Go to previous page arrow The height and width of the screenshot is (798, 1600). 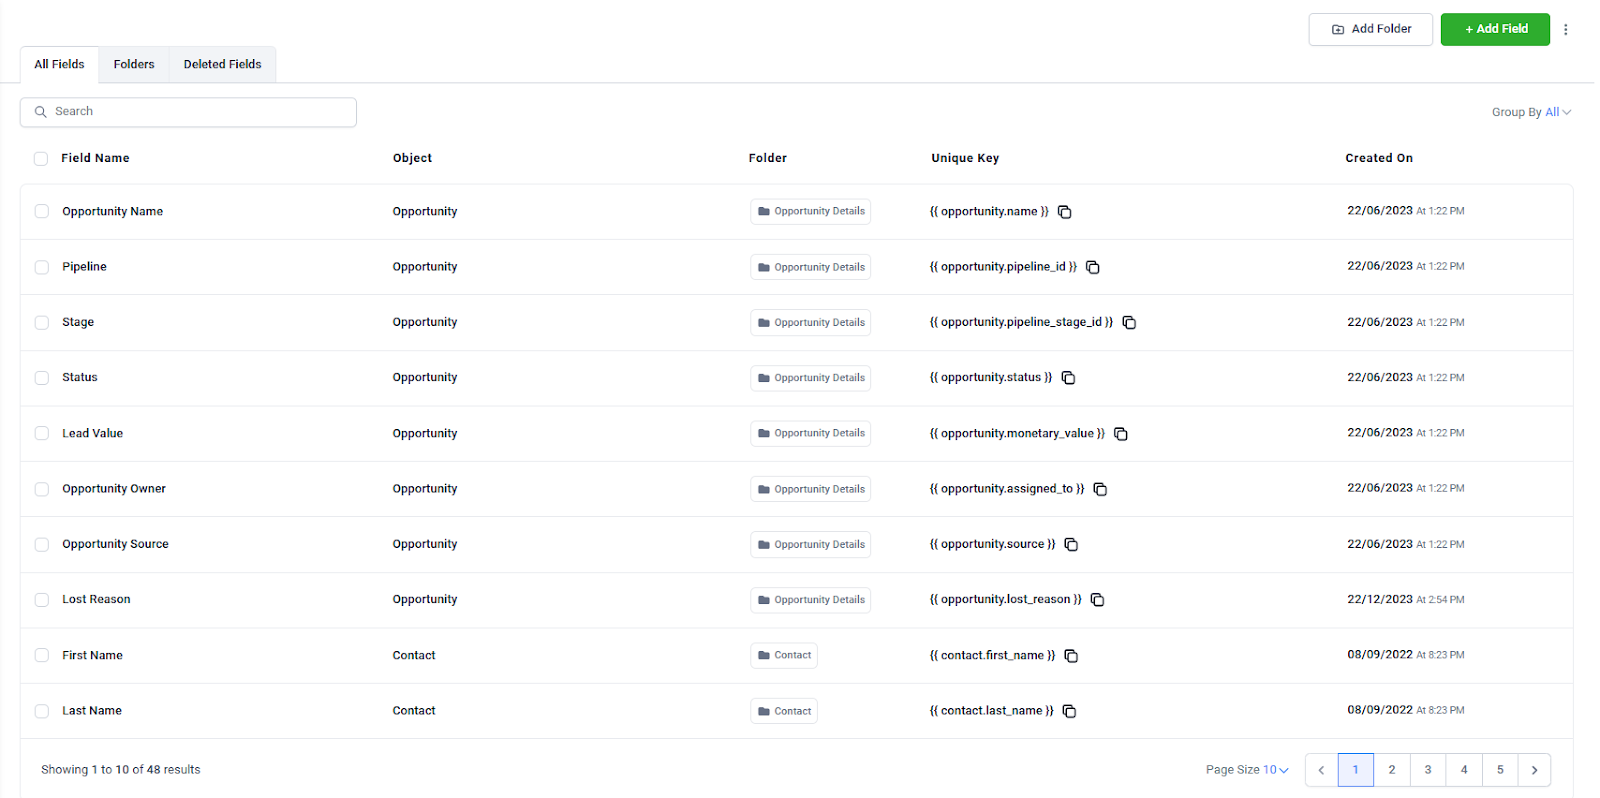1321,770
